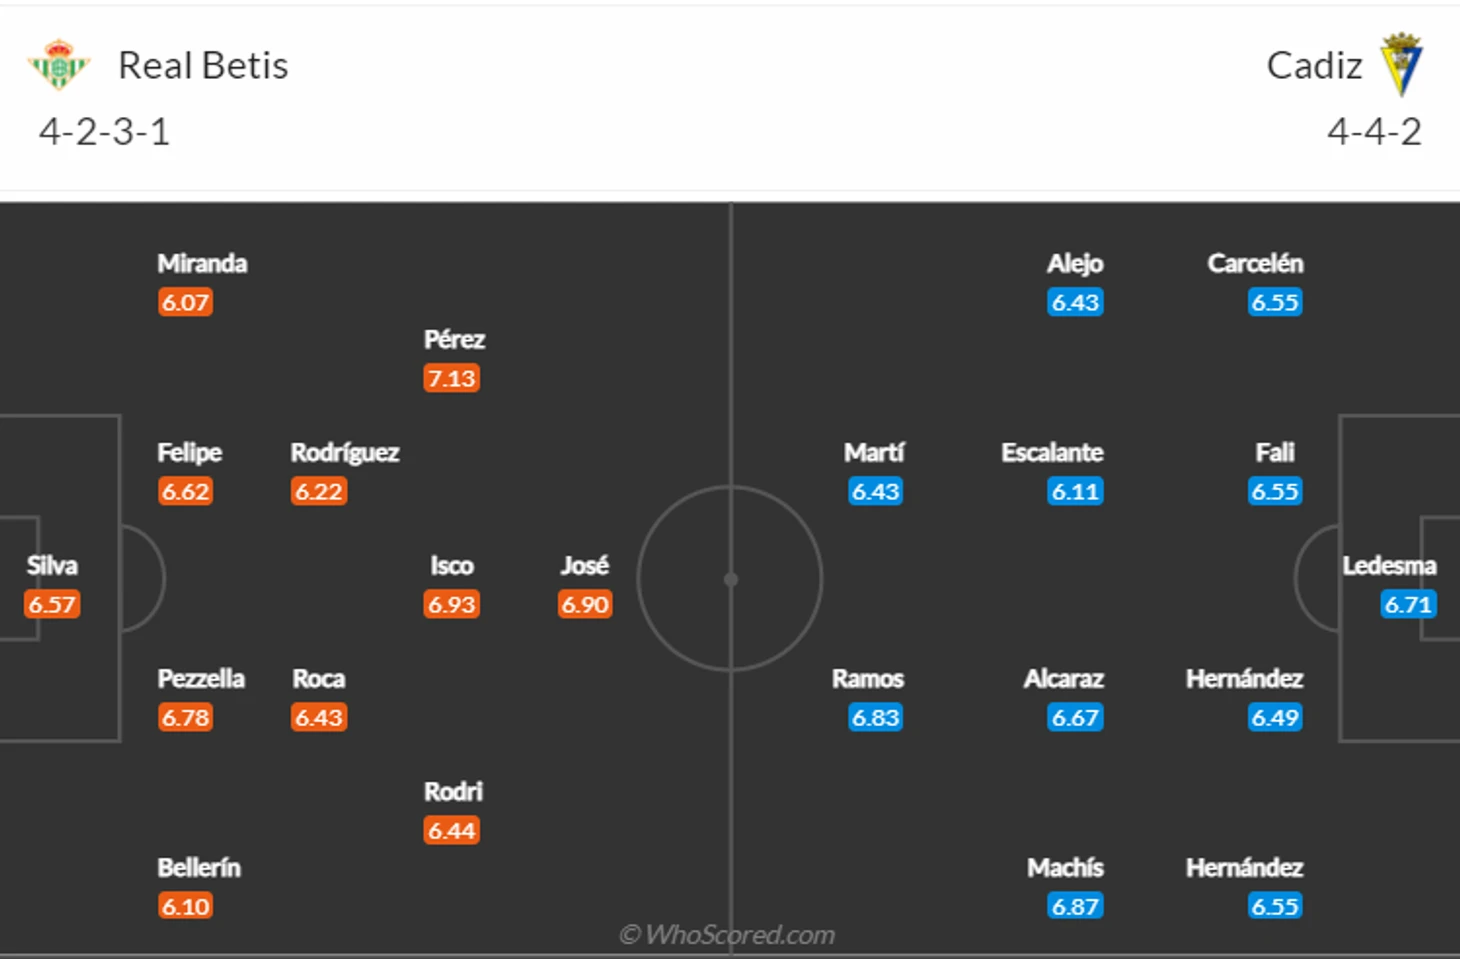Click the Real Betis 4-2-3-1 formation label
The image size is (1460, 959).
pyautogui.click(x=105, y=132)
